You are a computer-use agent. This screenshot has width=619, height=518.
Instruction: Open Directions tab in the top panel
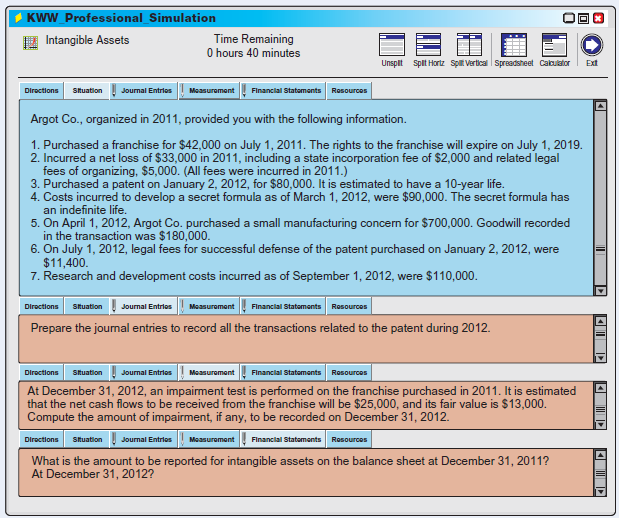point(42,91)
